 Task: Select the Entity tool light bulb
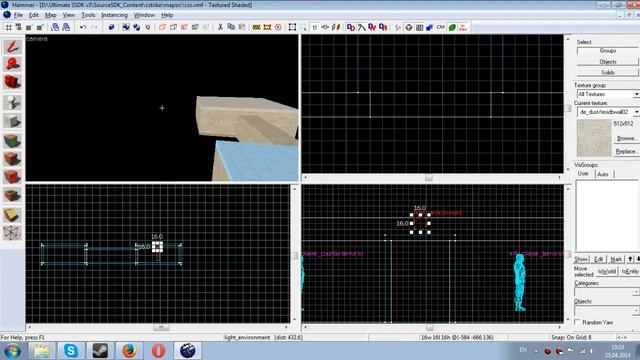coord(12,102)
